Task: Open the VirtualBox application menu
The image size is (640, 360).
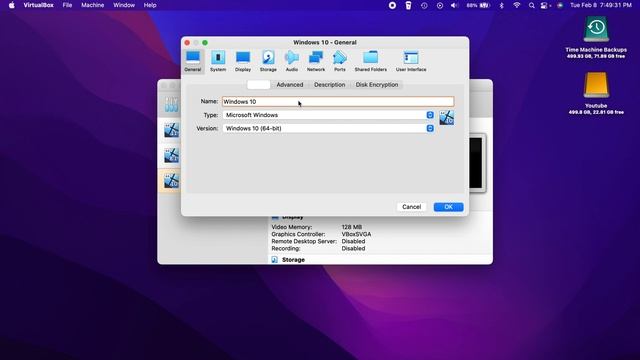Action: pyautogui.click(x=38, y=5)
